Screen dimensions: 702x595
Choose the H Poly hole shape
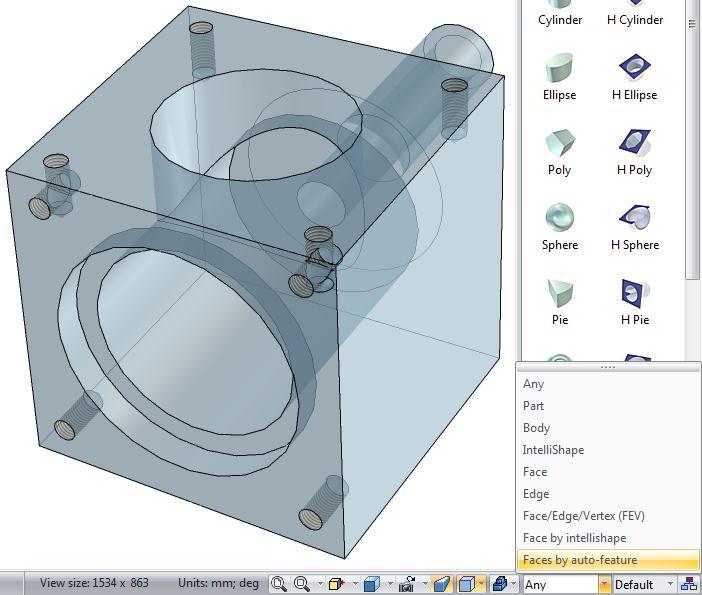(635, 141)
